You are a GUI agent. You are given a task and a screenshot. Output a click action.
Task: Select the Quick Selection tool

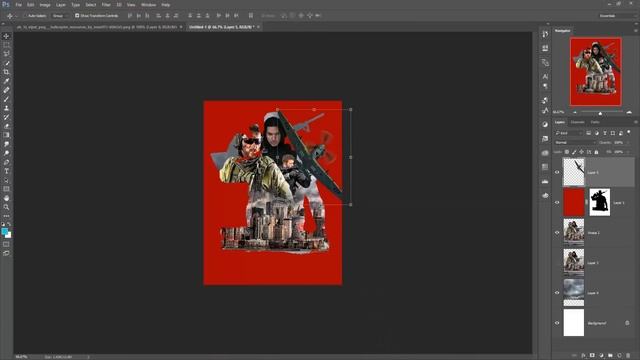pyautogui.click(x=6, y=63)
